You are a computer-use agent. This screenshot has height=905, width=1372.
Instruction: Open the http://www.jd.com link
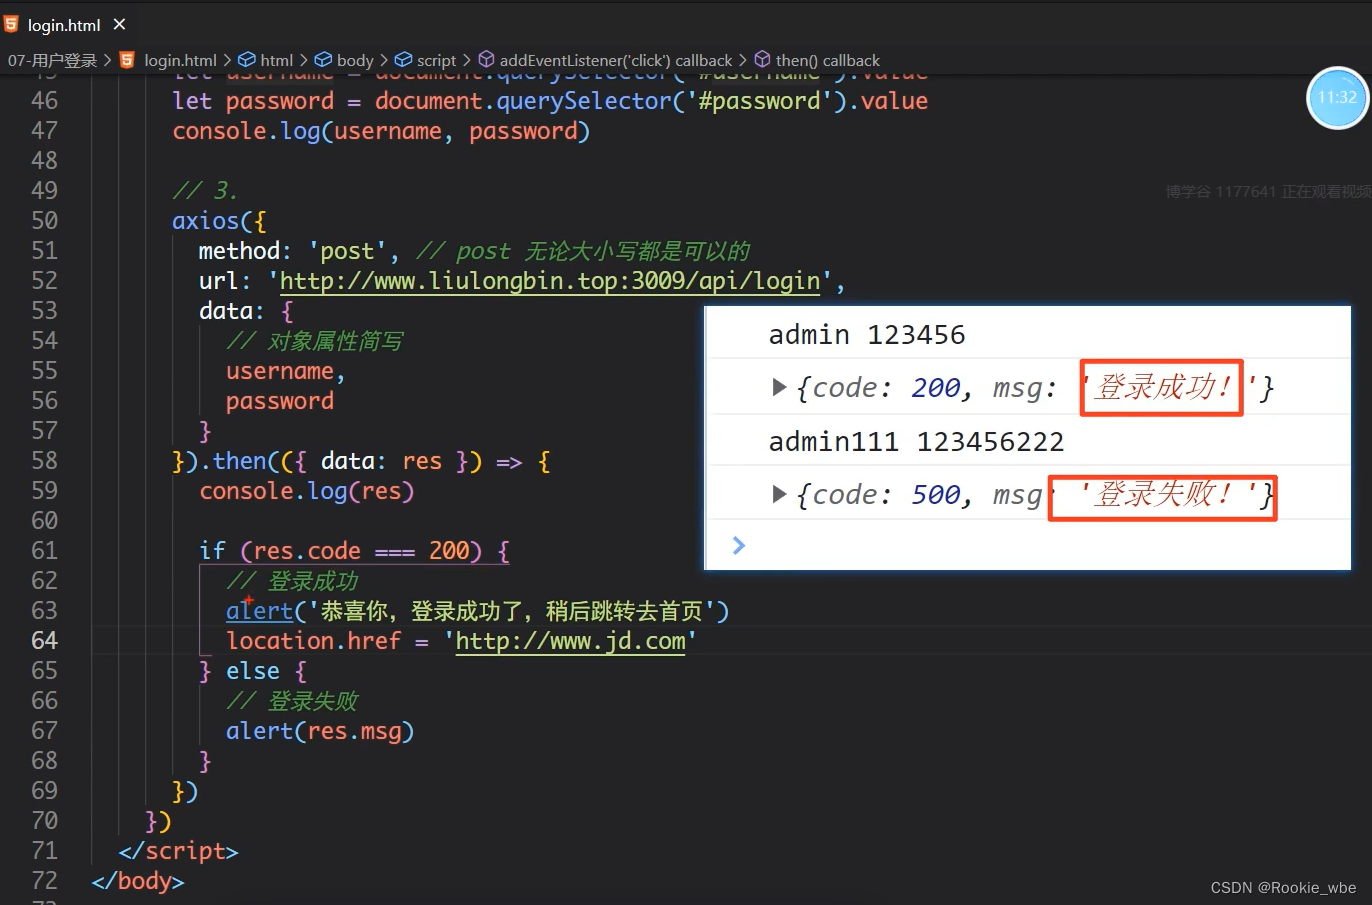click(571, 641)
